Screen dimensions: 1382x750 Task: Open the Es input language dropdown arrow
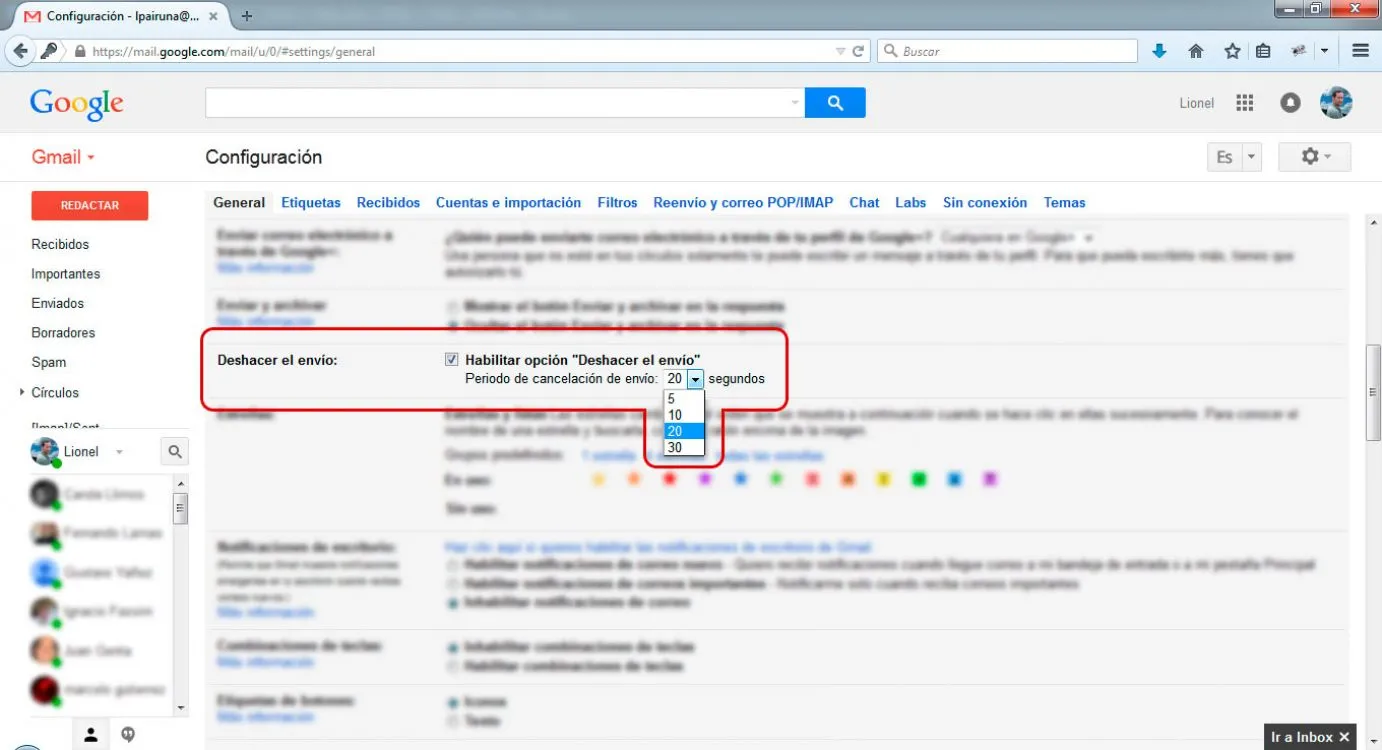point(1252,158)
